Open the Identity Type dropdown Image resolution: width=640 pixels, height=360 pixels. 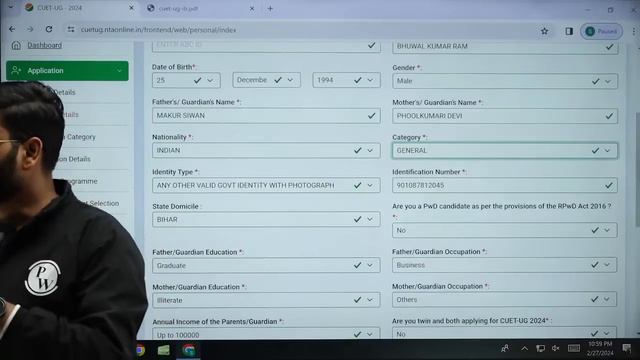[266, 185]
